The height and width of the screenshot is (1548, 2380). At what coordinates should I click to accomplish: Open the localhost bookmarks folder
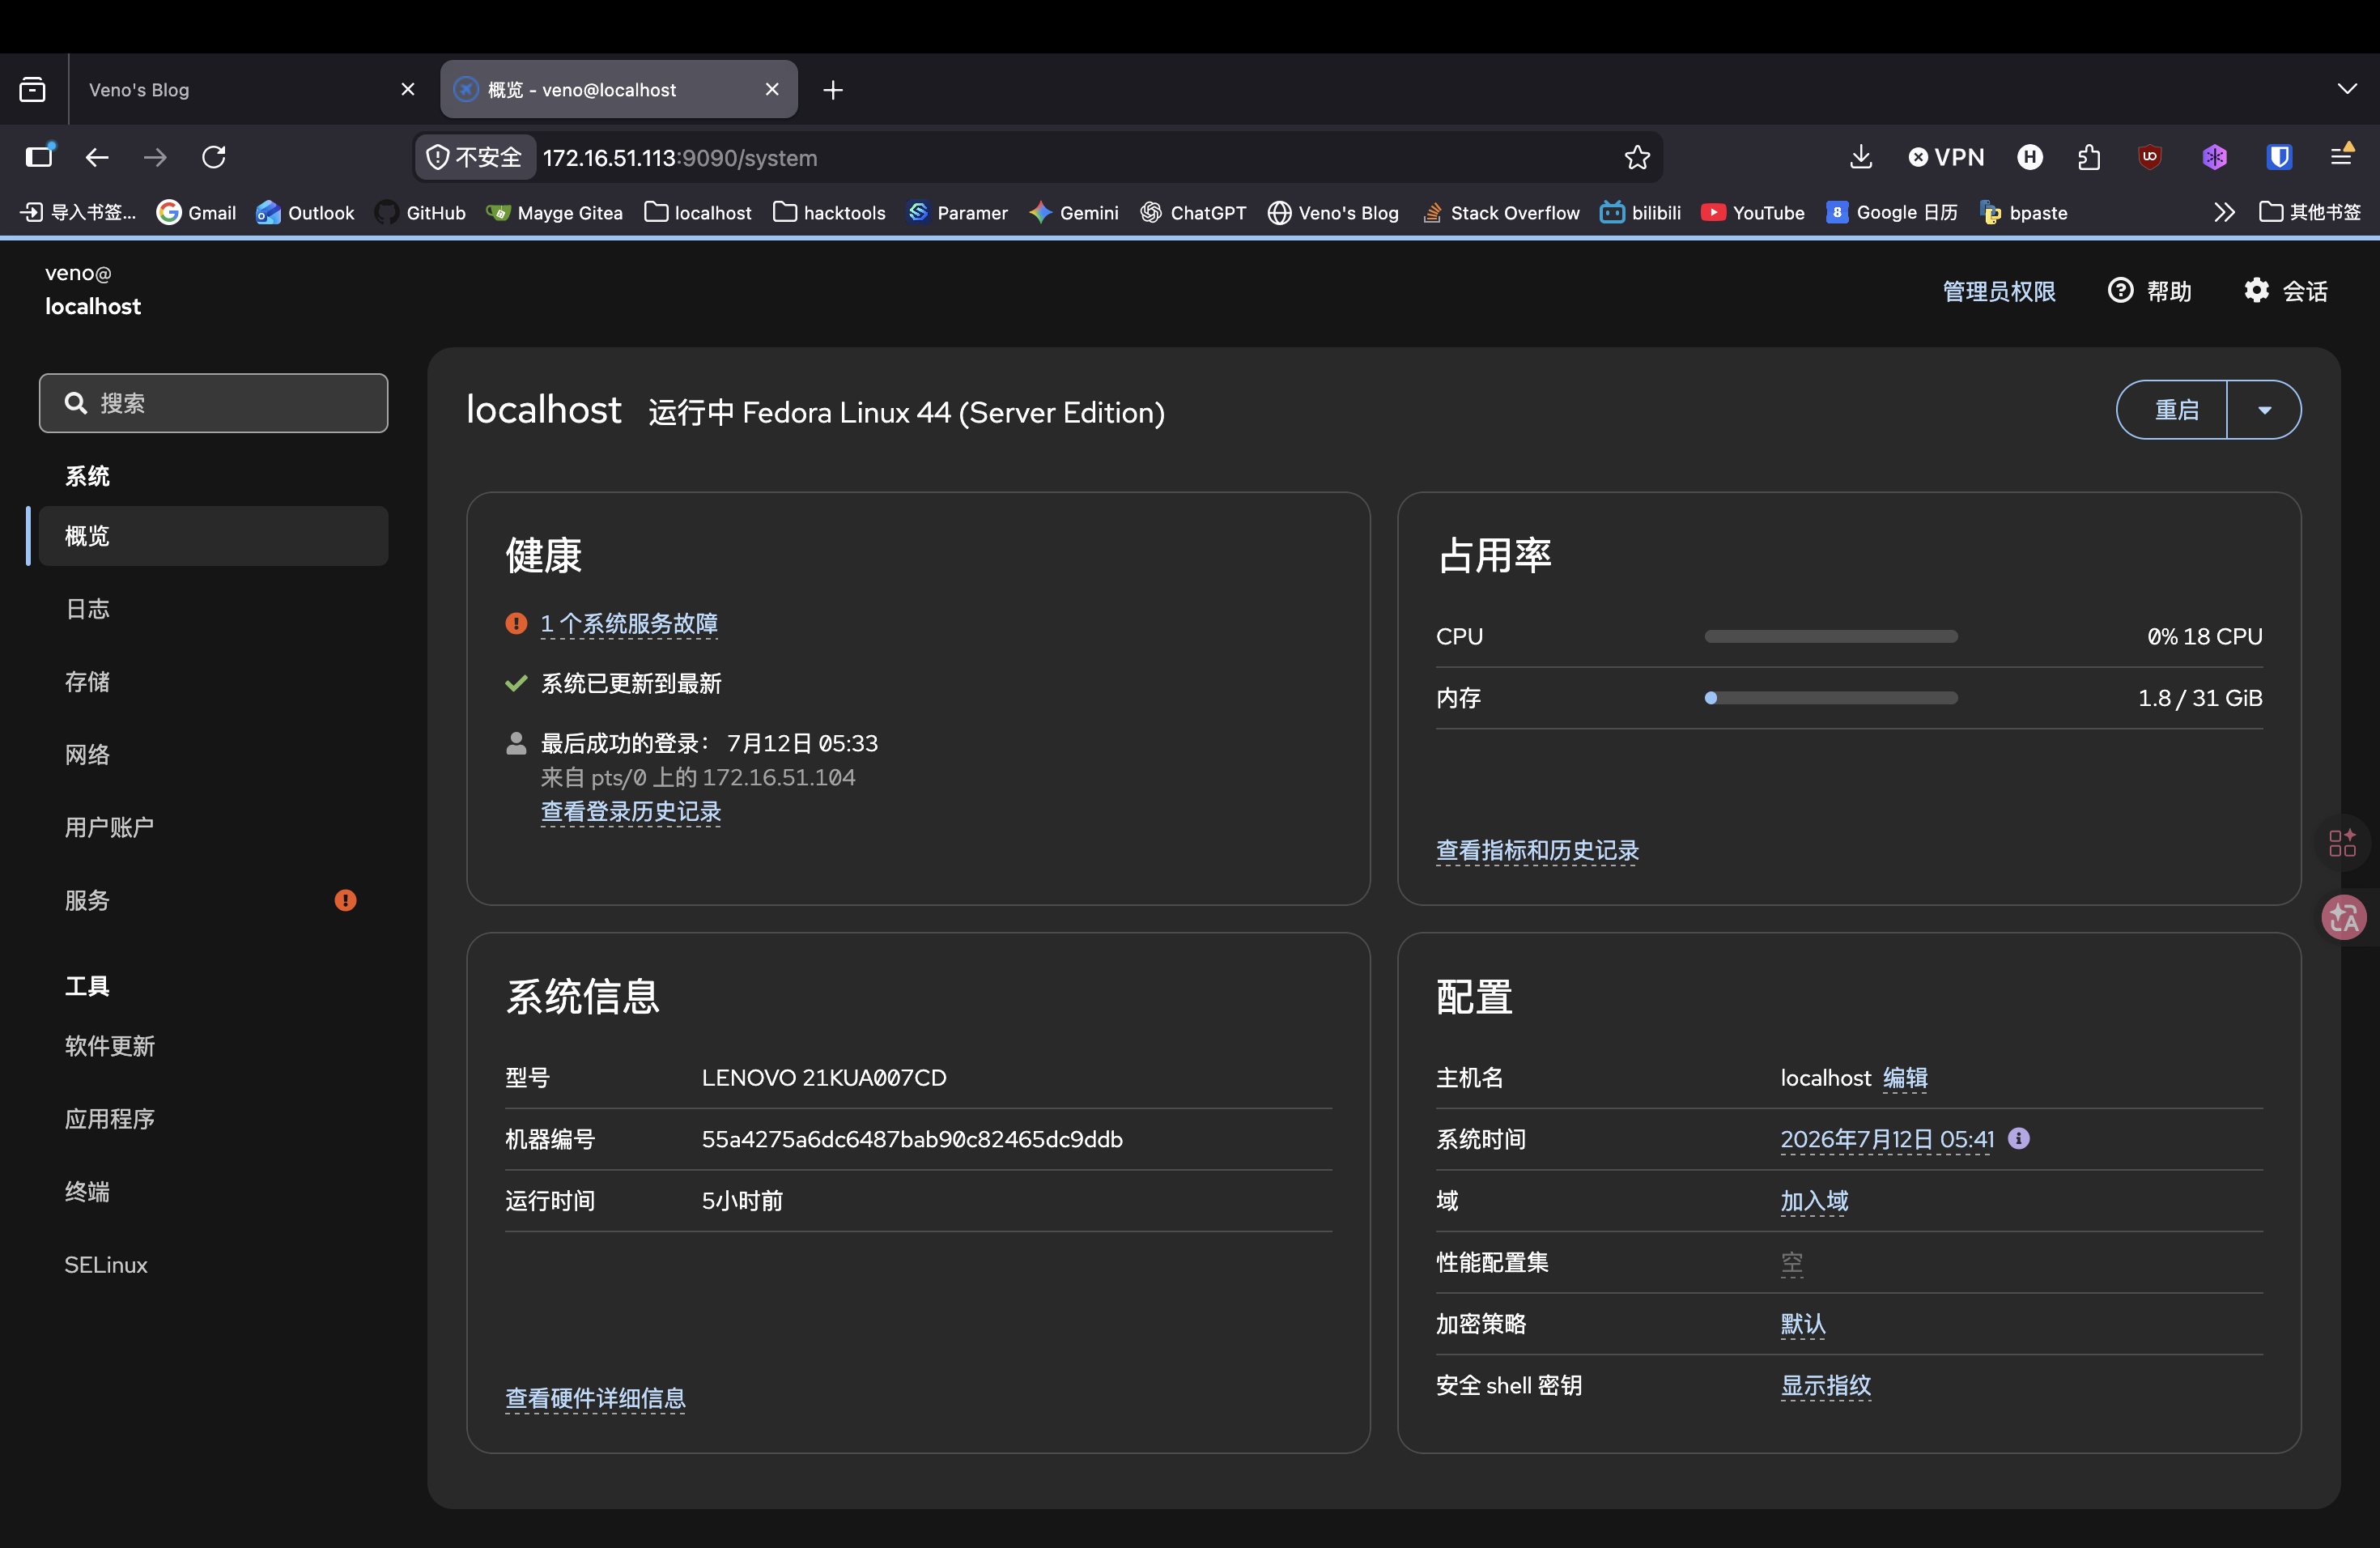698,212
